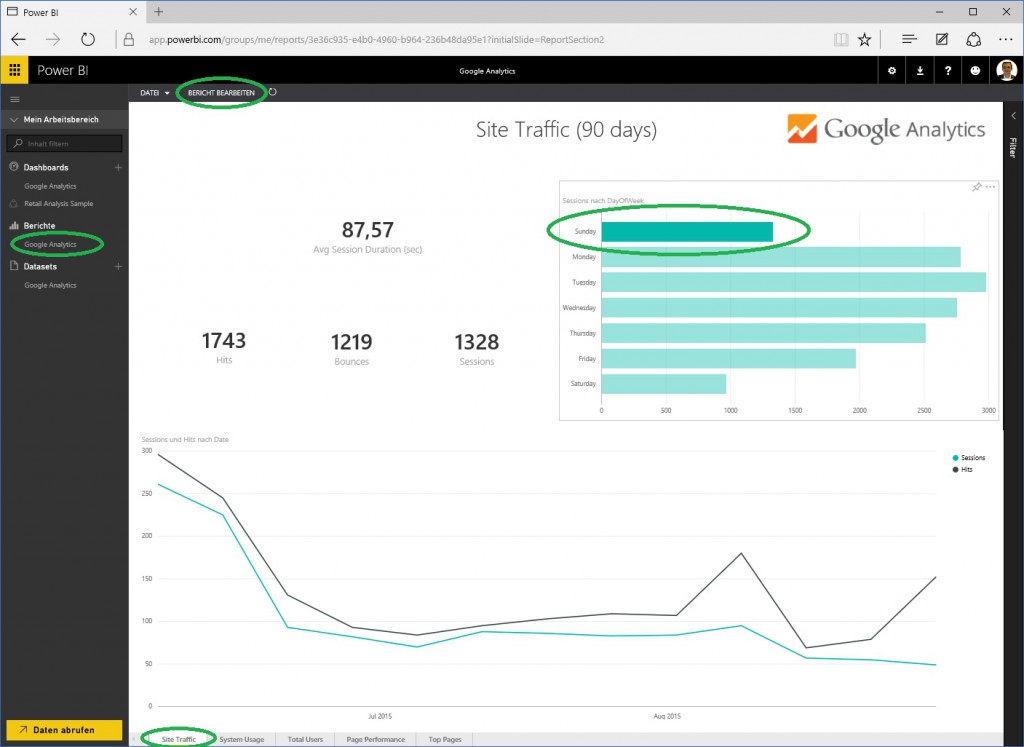This screenshot has width=1024, height=747.
Task: Switch to the Top Pages tab
Action: click(445, 739)
